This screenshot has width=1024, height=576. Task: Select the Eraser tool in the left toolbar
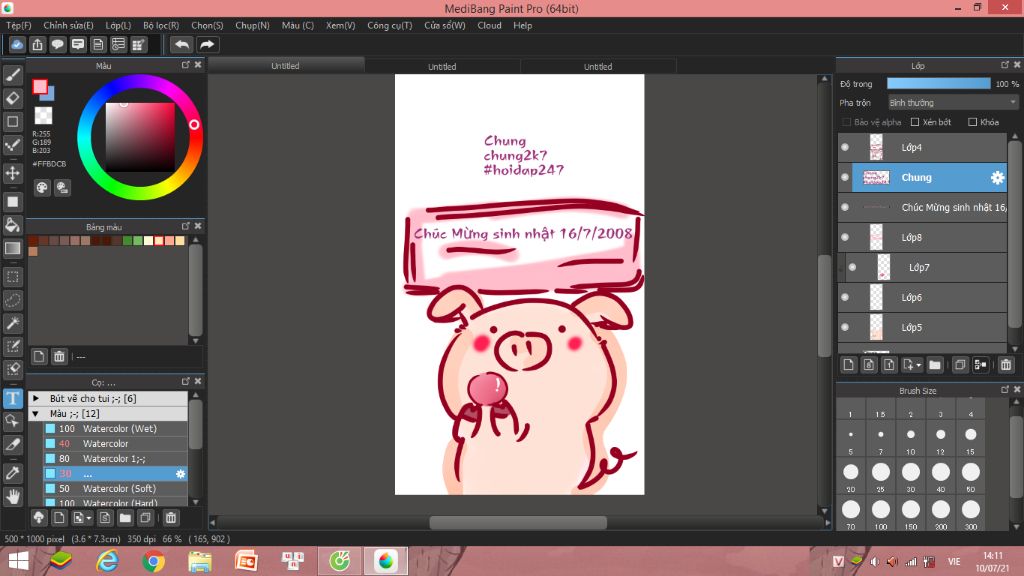(12, 98)
